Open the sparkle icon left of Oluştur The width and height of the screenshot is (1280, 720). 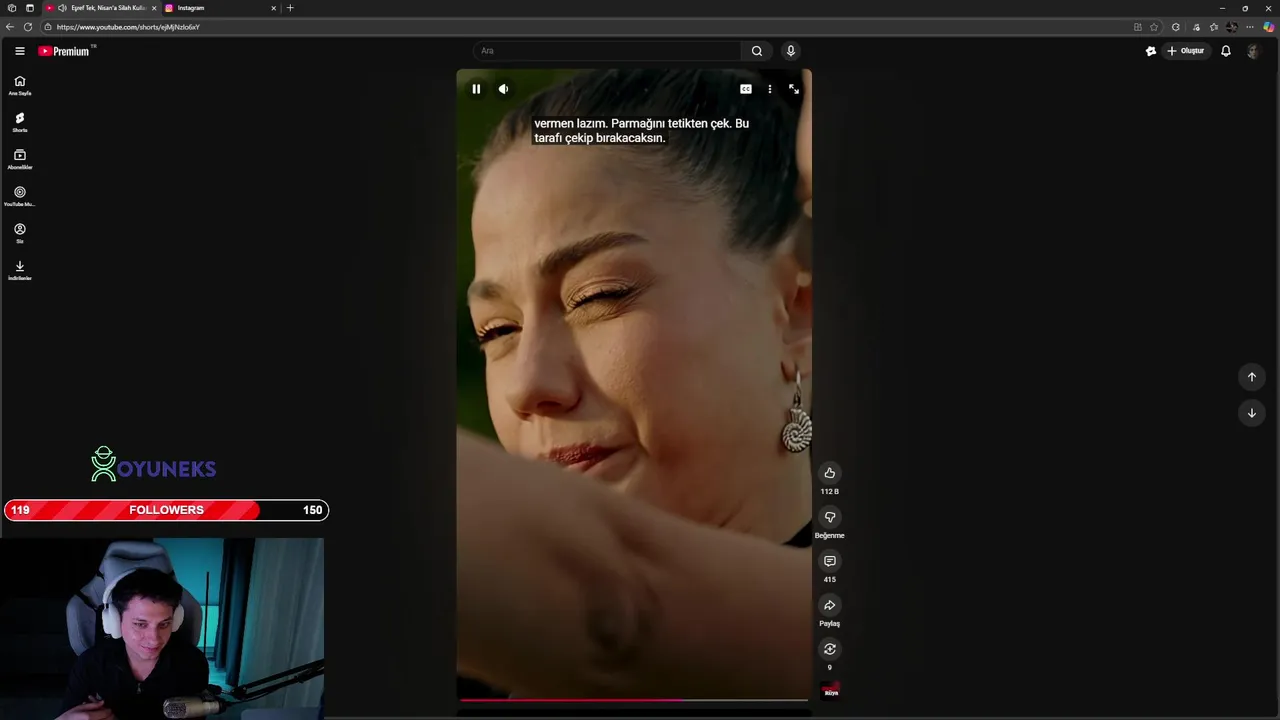(1150, 51)
